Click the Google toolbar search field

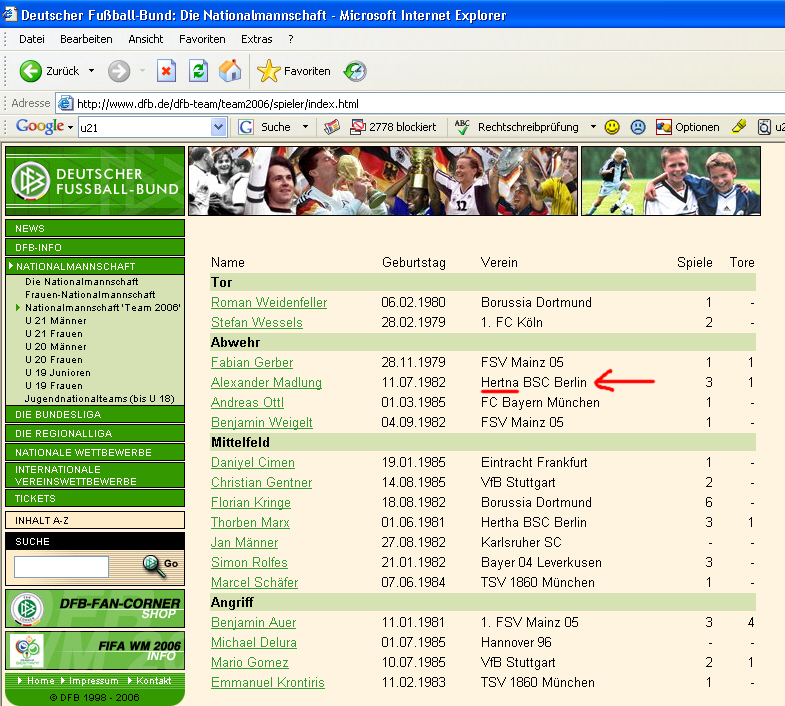(x=145, y=127)
